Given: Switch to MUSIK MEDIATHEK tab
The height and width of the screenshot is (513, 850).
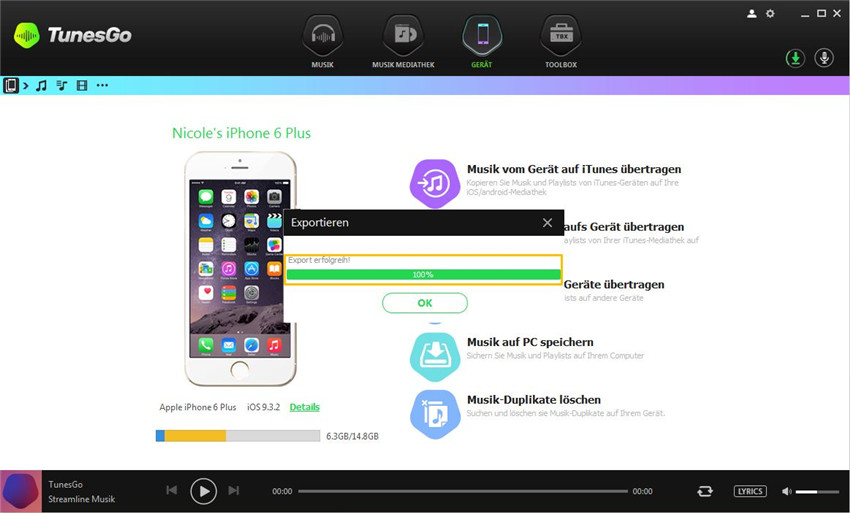Looking at the screenshot, I should [403, 42].
